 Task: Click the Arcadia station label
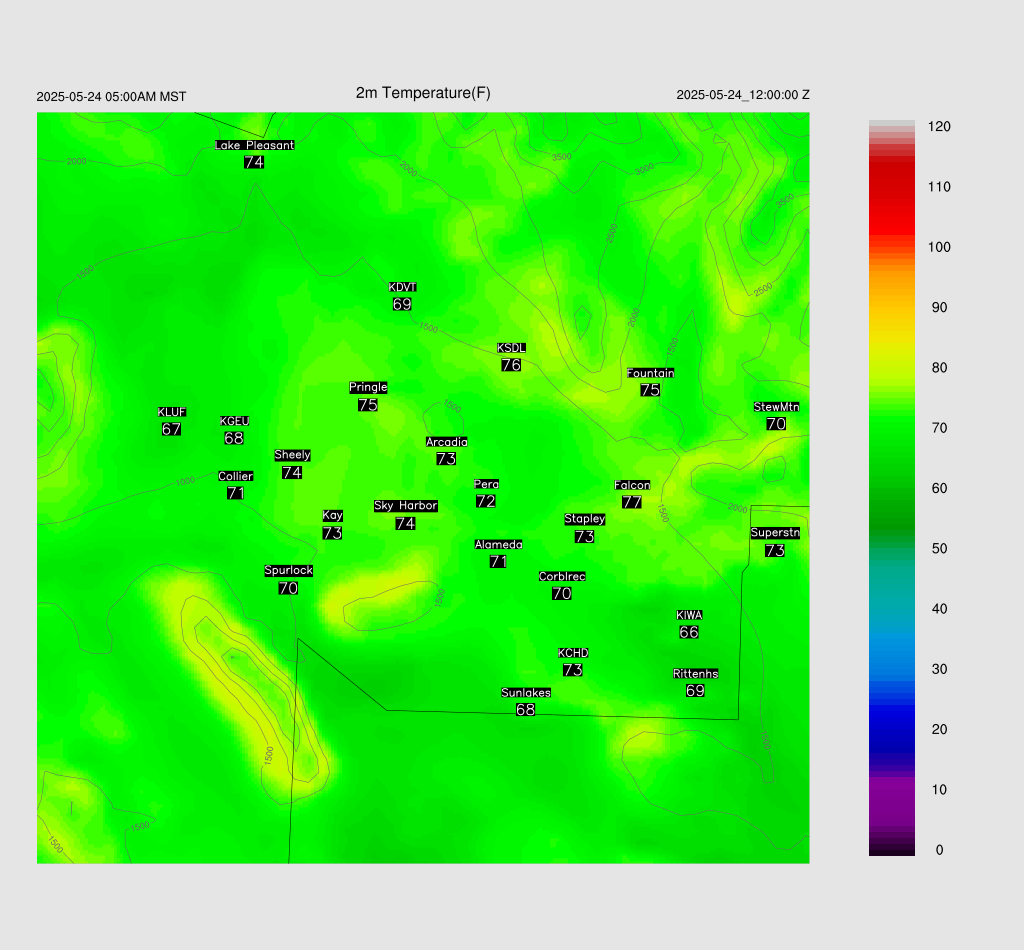coord(447,442)
